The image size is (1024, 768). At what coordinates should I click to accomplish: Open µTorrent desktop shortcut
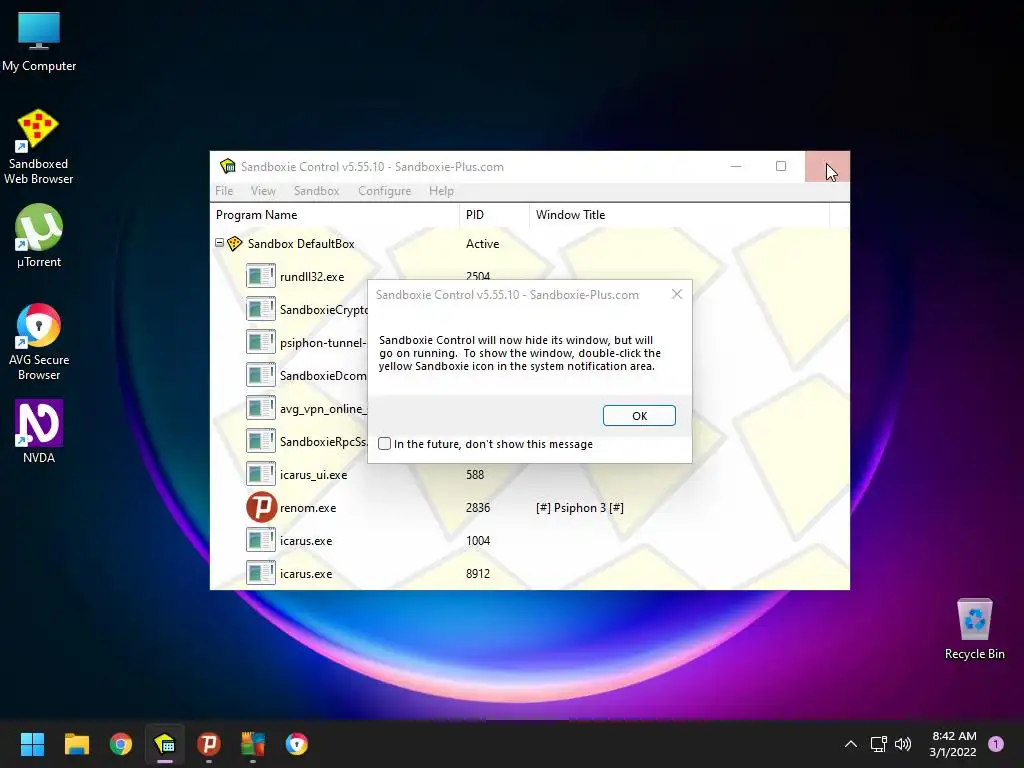coord(39,236)
